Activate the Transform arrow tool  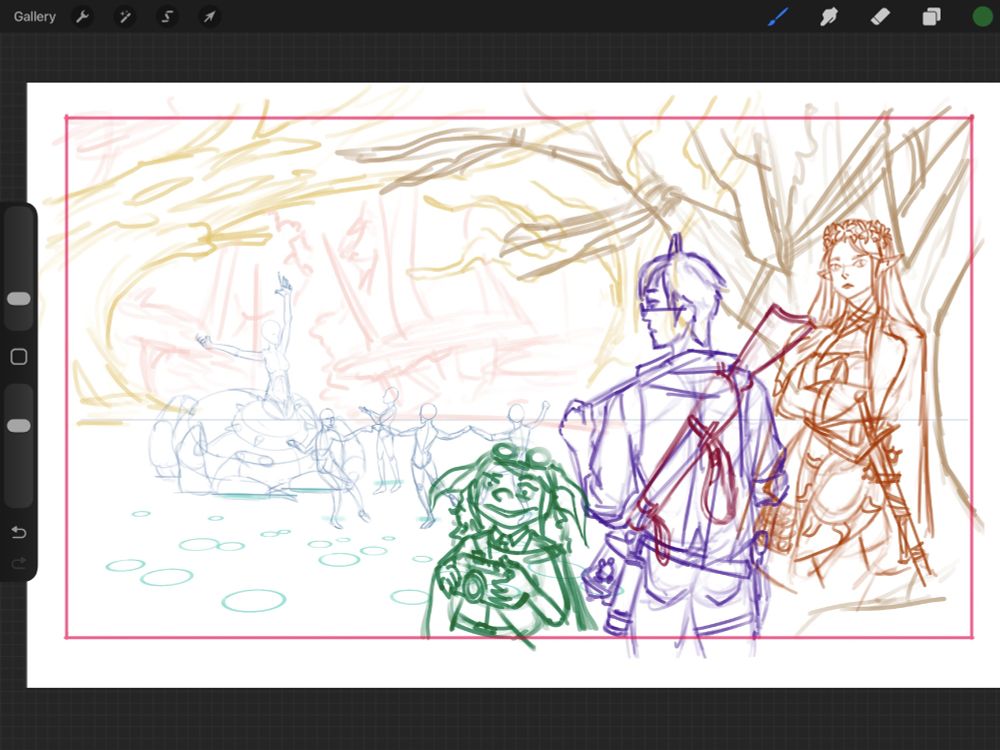point(209,16)
